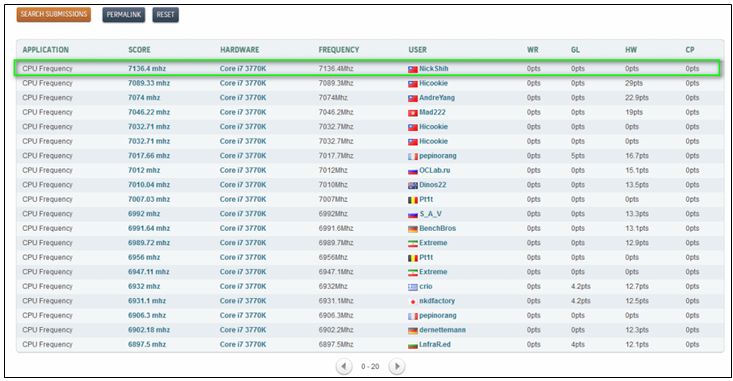Image resolution: width=733 pixels, height=381 pixels.
Task: Click the flag icon beside nkdfactory
Action: (412, 301)
